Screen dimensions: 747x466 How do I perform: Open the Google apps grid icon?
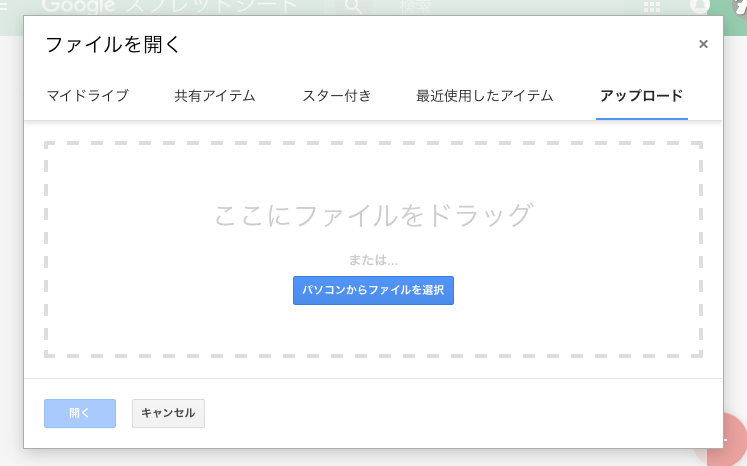pos(652,7)
